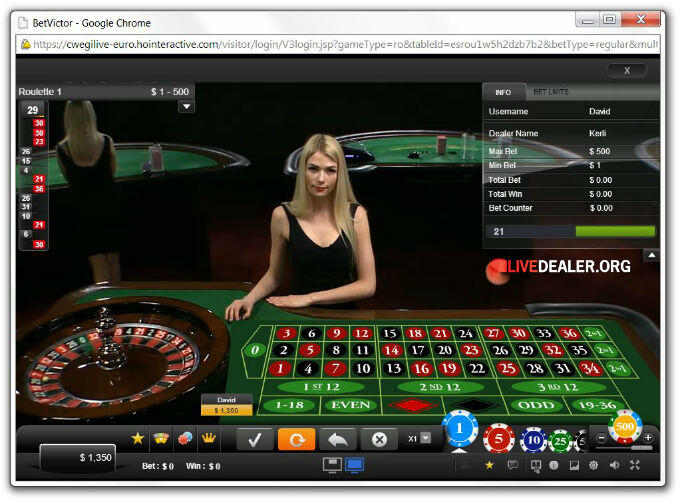Bet on the 1-18 field

point(289,405)
